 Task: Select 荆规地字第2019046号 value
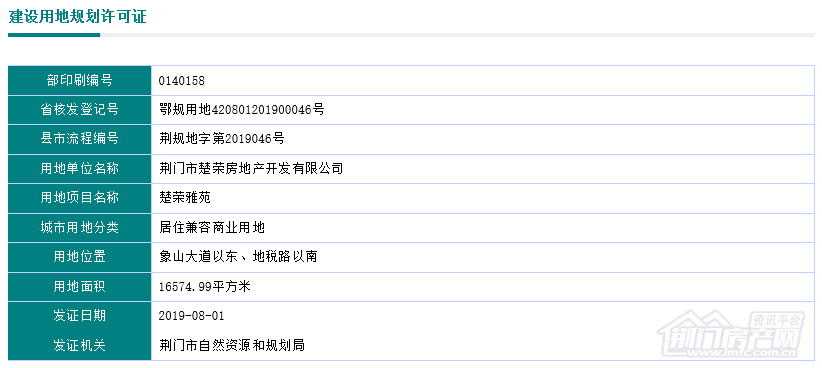coord(222,139)
